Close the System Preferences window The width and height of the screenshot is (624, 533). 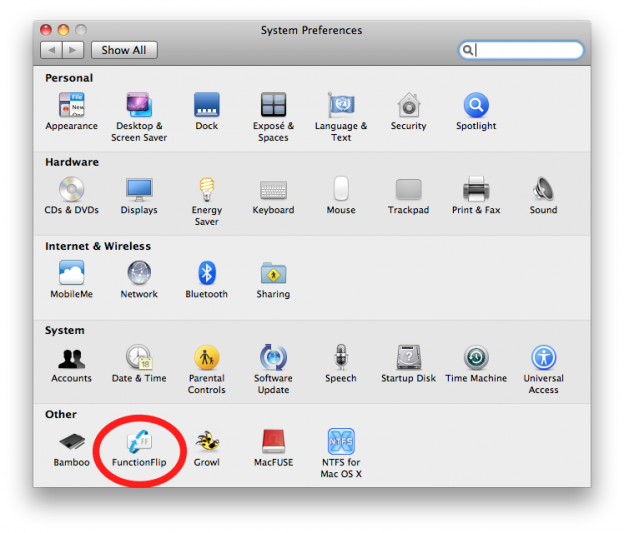46,30
